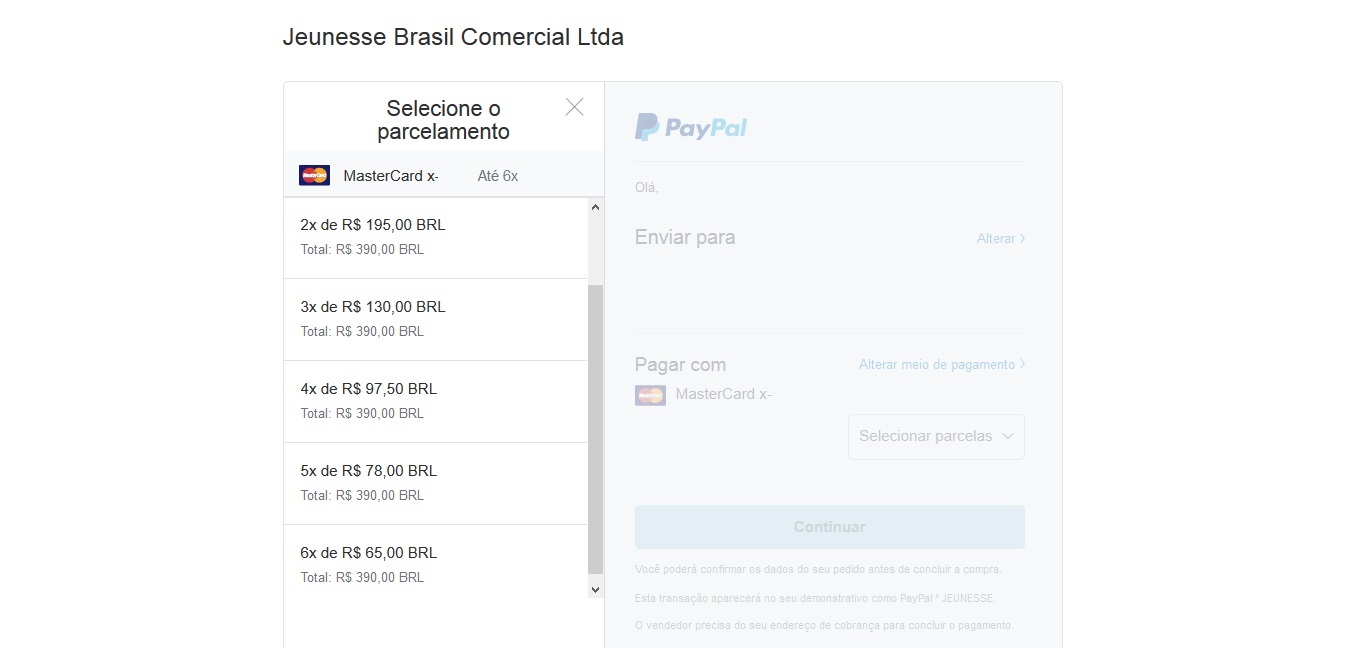The image size is (1346, 648).
Task: Click the installment list scrollbar thumb
Action: point(596,430)
